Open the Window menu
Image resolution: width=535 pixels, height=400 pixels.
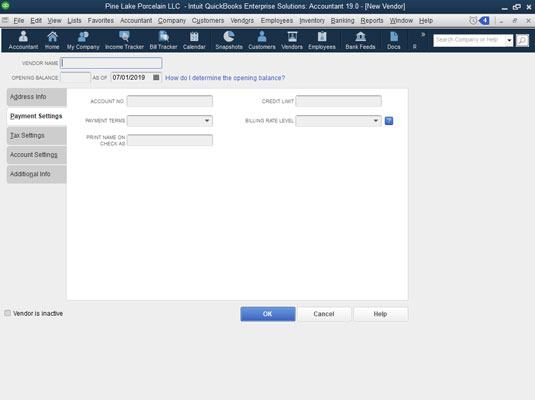(401, 20)
